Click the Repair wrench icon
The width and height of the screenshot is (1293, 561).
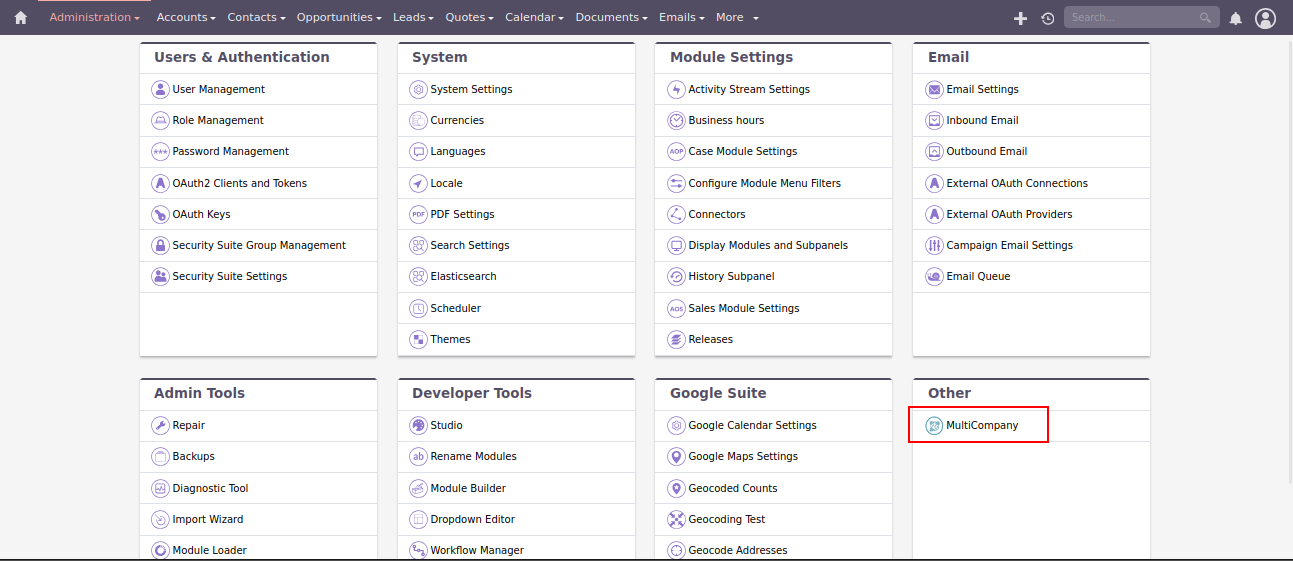[160, 425]
